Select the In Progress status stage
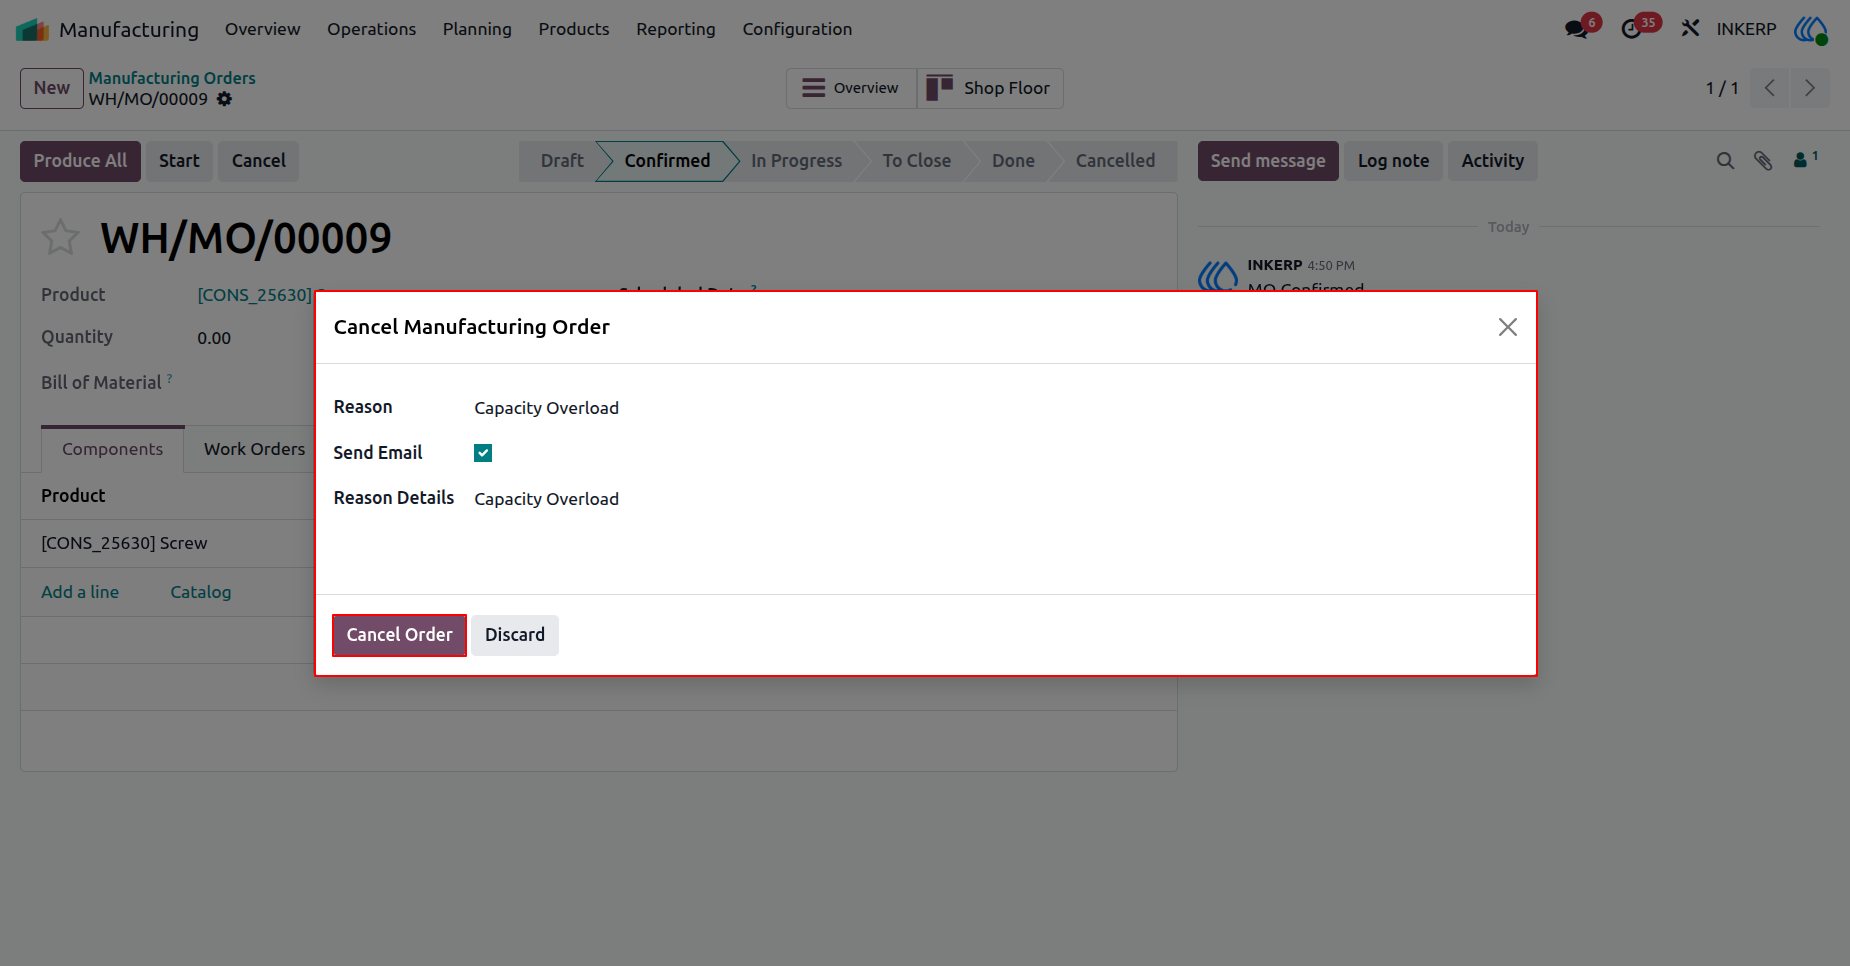The height and width of the screenshot is (966, 1850). tap(796, 161)
